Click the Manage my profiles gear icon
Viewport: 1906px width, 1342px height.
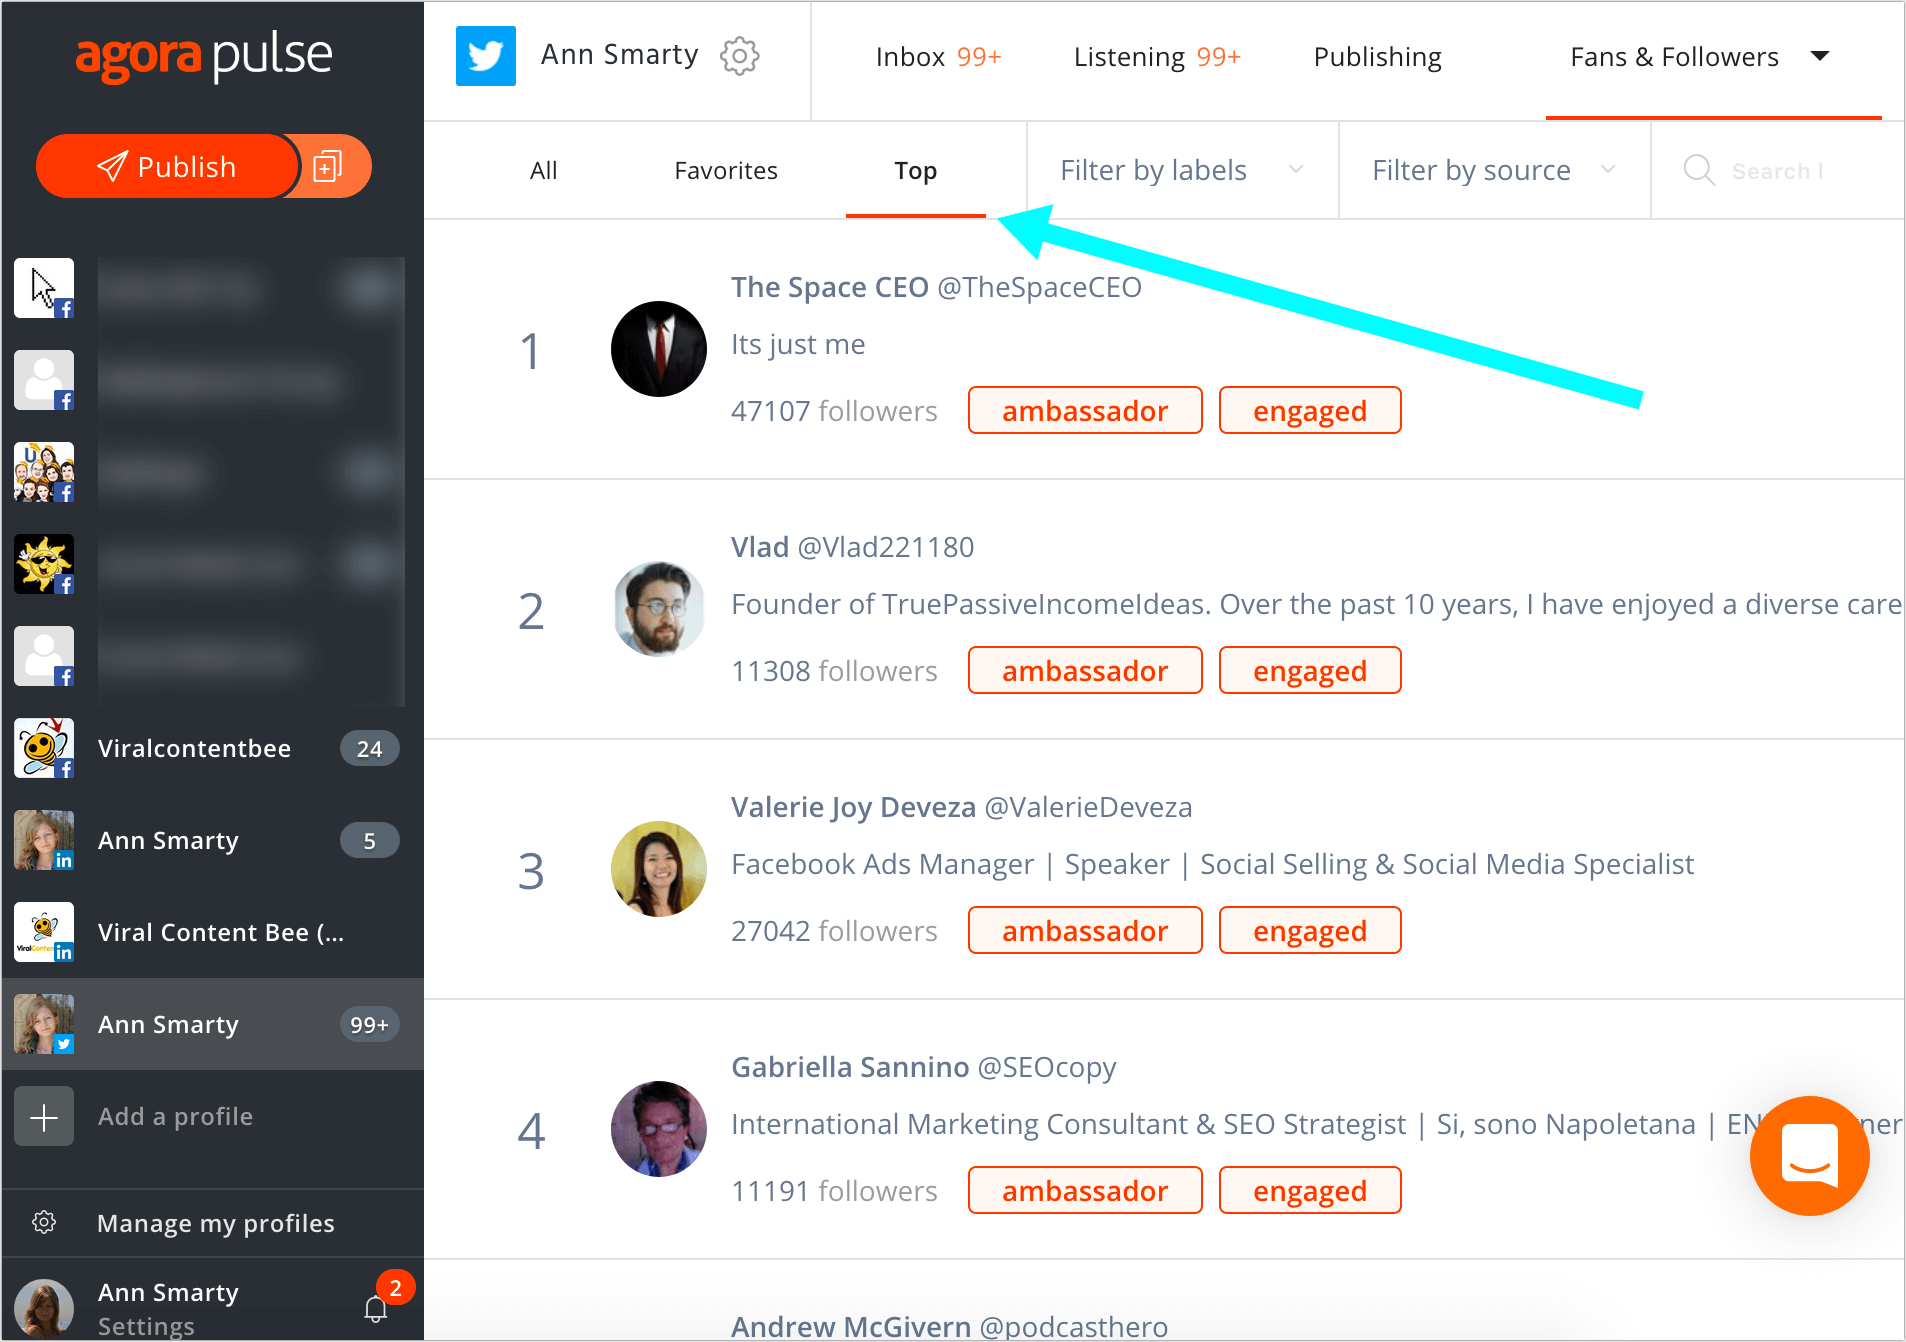tap(44, 1222)
